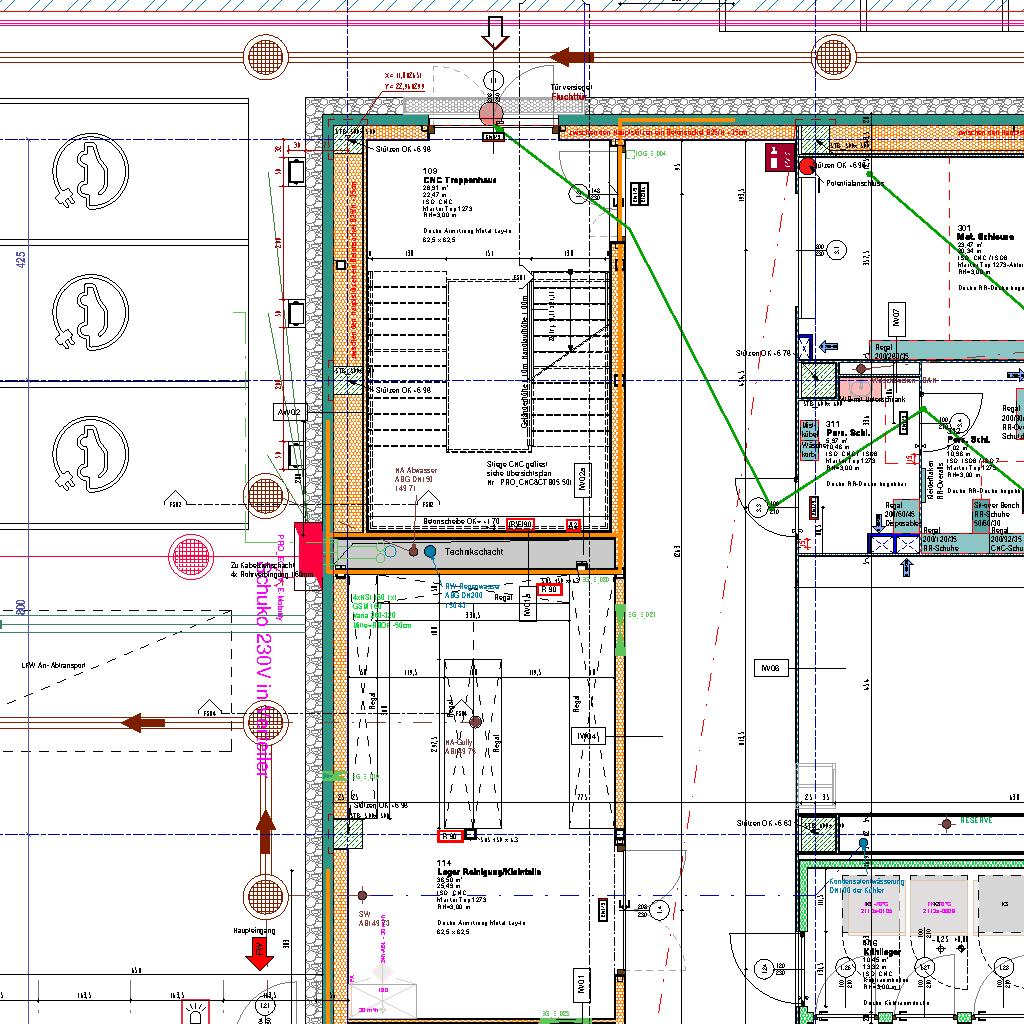Select the door tag circle numbered 51

pyautogui.click(x=837, y=249)
